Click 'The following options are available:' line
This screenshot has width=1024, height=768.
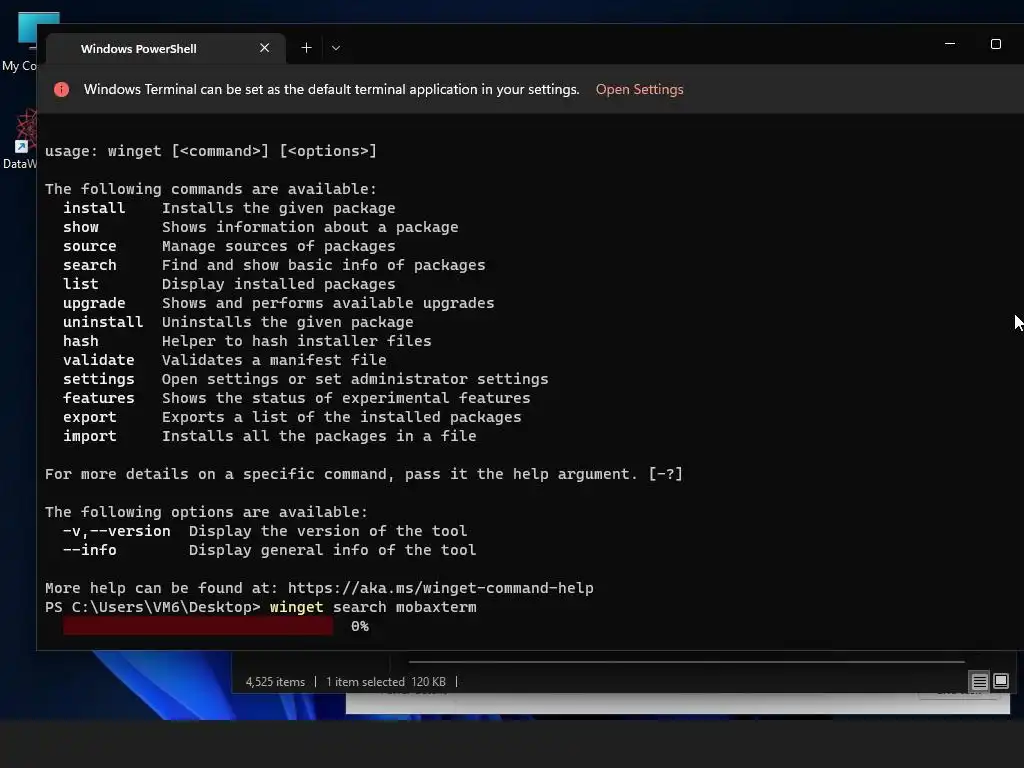click(x=206, y=512)
